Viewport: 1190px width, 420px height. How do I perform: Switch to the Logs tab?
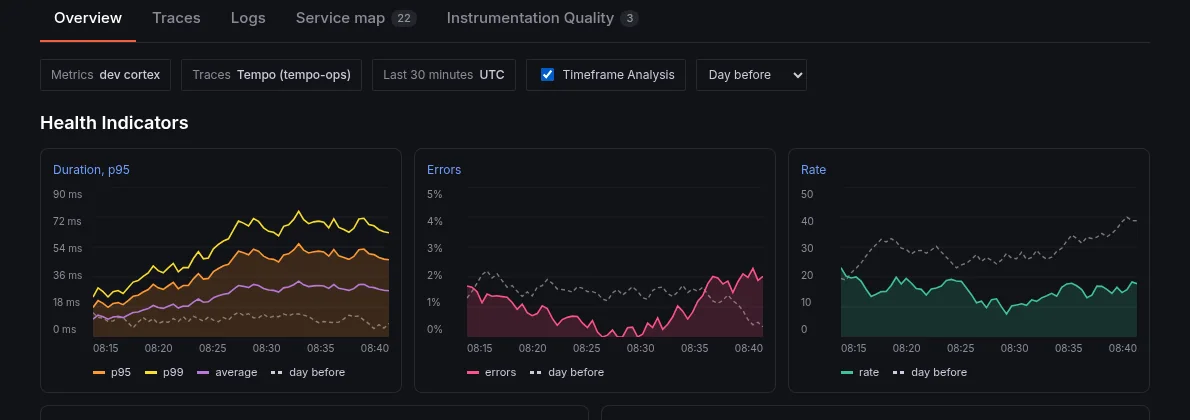coord(248,18)
